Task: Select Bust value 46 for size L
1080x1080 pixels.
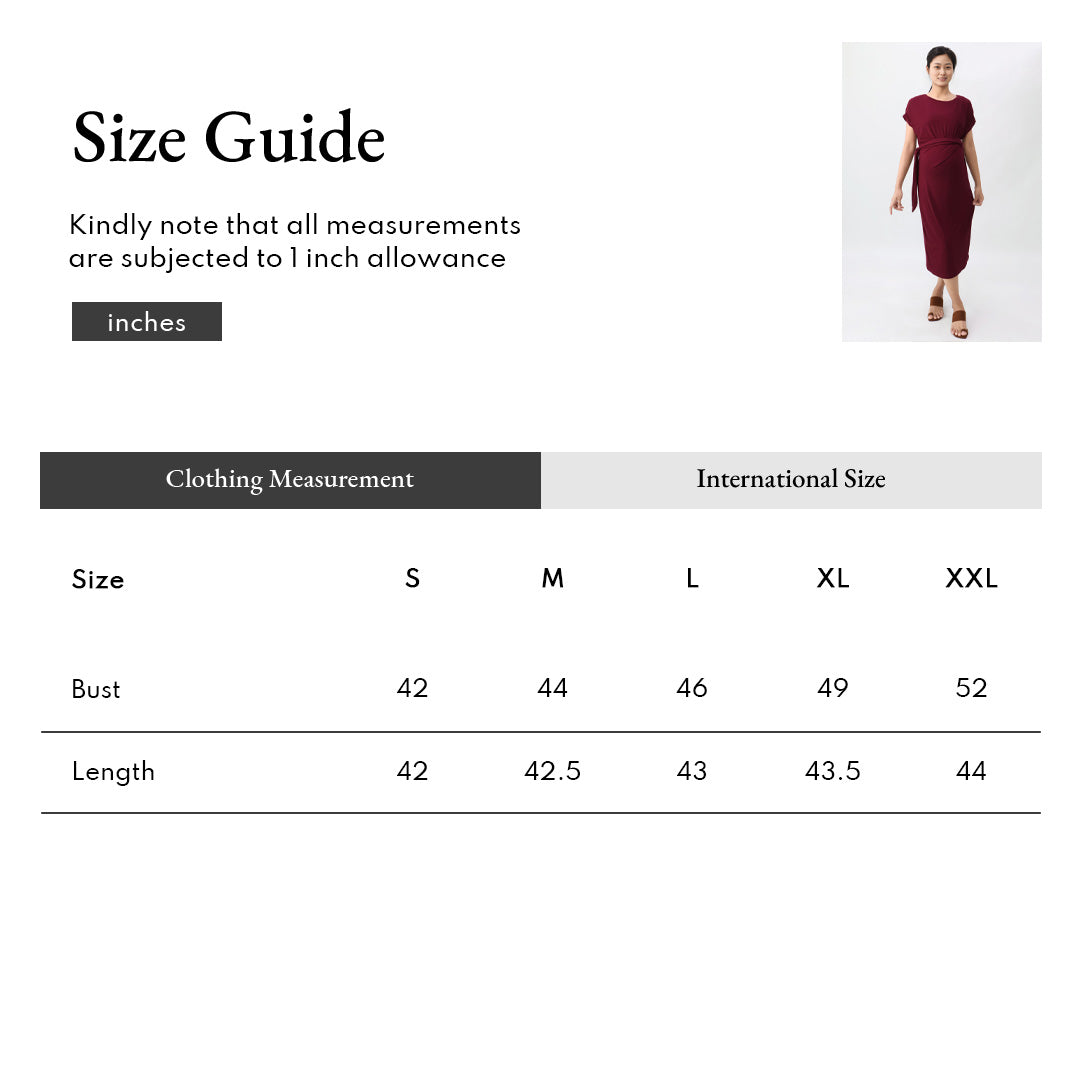Action: [x=692, y=688]
